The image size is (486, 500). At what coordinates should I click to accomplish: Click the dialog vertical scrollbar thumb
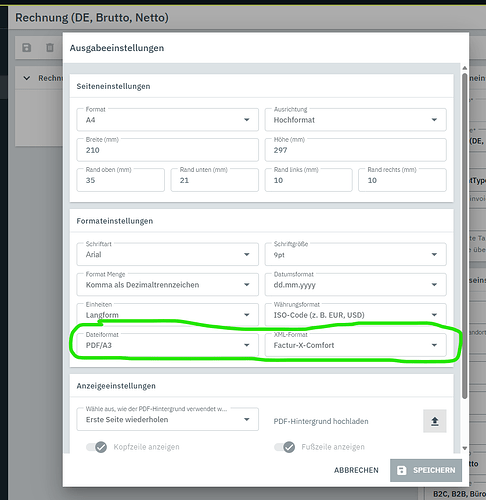465,235
